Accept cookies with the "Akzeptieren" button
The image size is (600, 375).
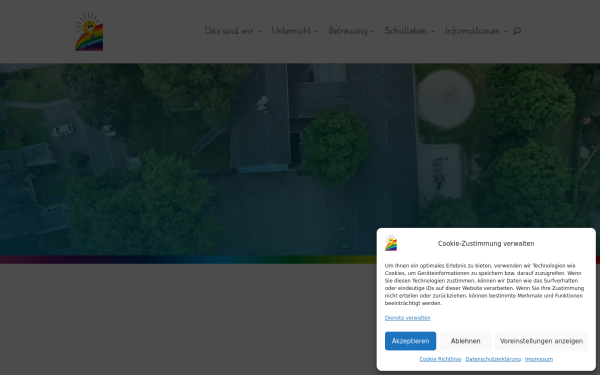click(410, 341)
